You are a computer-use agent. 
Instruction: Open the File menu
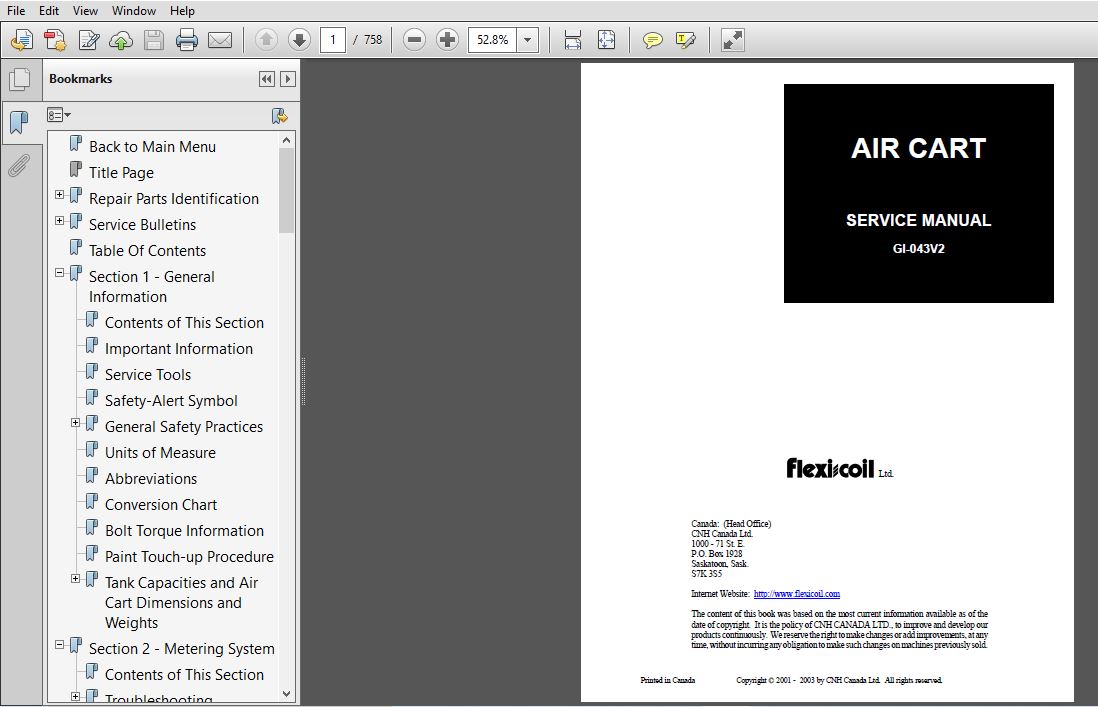16,10
